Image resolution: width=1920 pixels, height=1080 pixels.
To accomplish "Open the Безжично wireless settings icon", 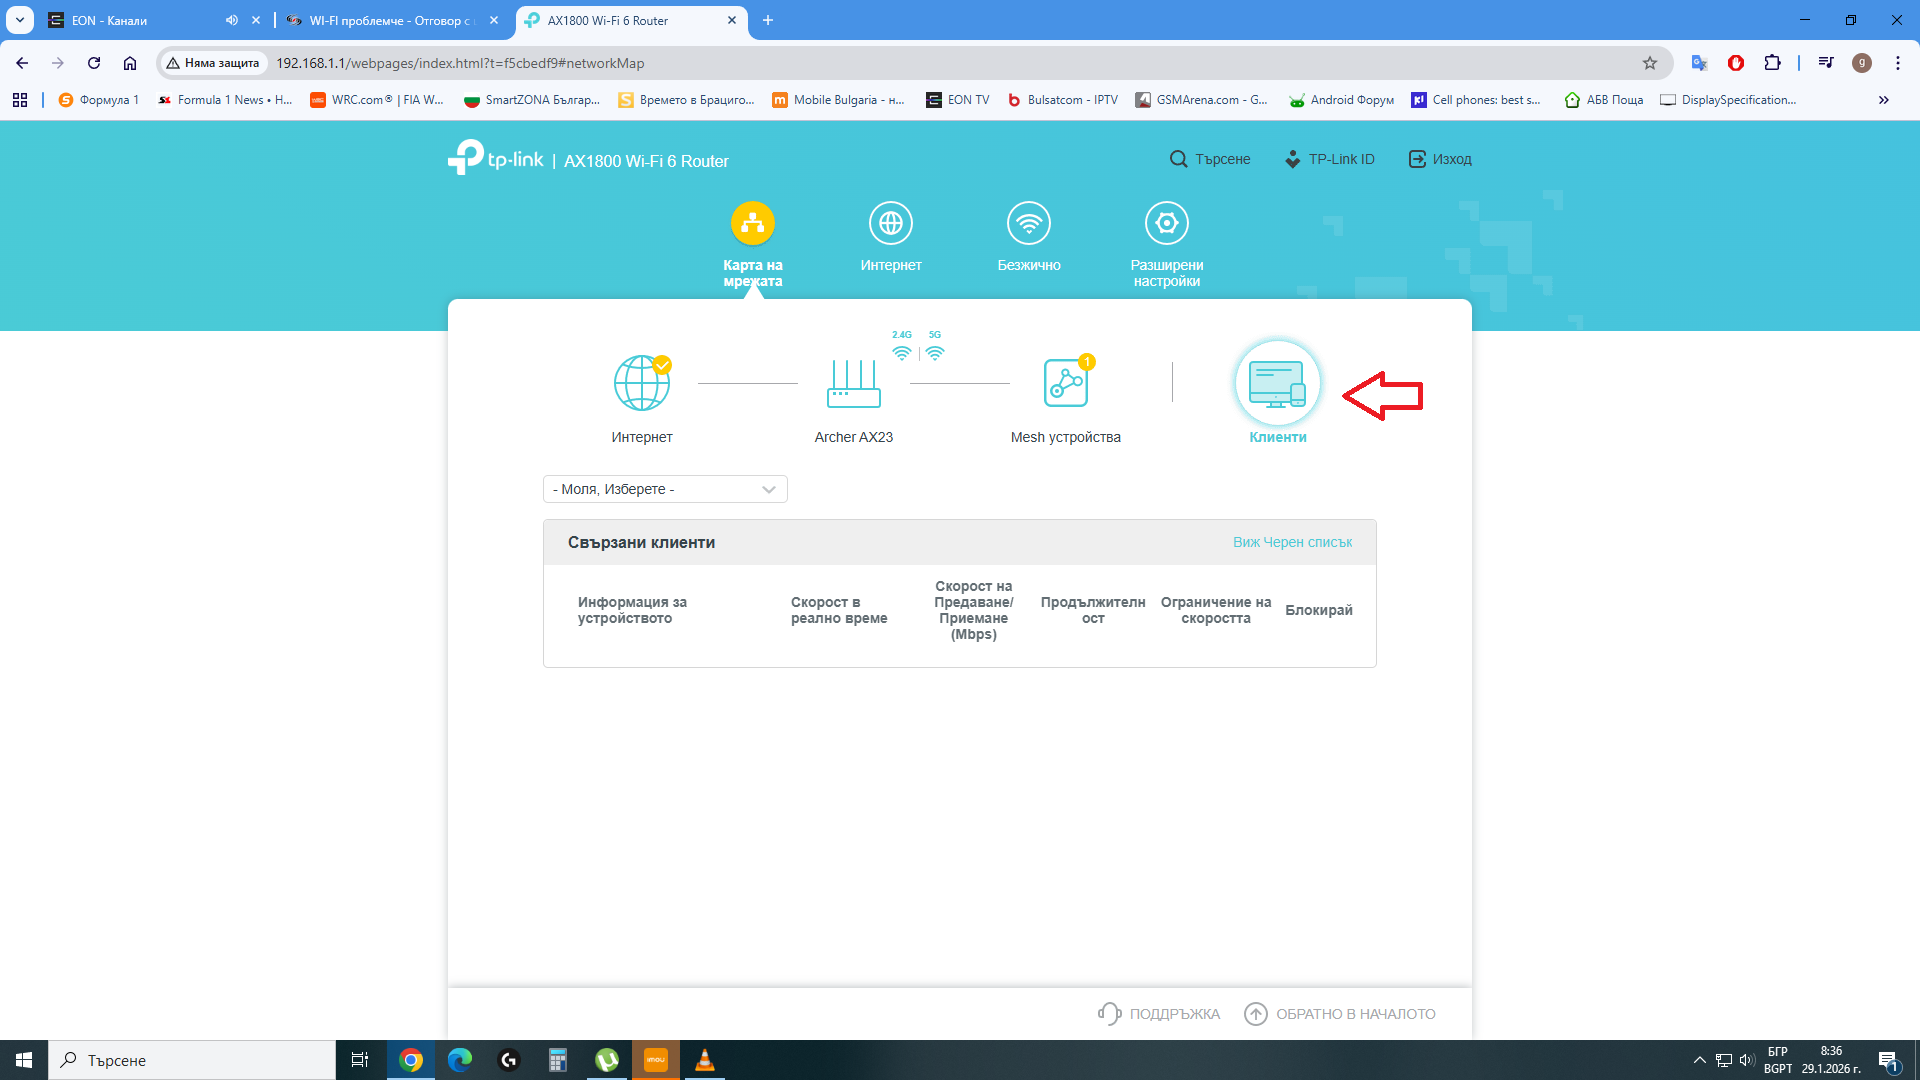I will tap(1028, 223).
